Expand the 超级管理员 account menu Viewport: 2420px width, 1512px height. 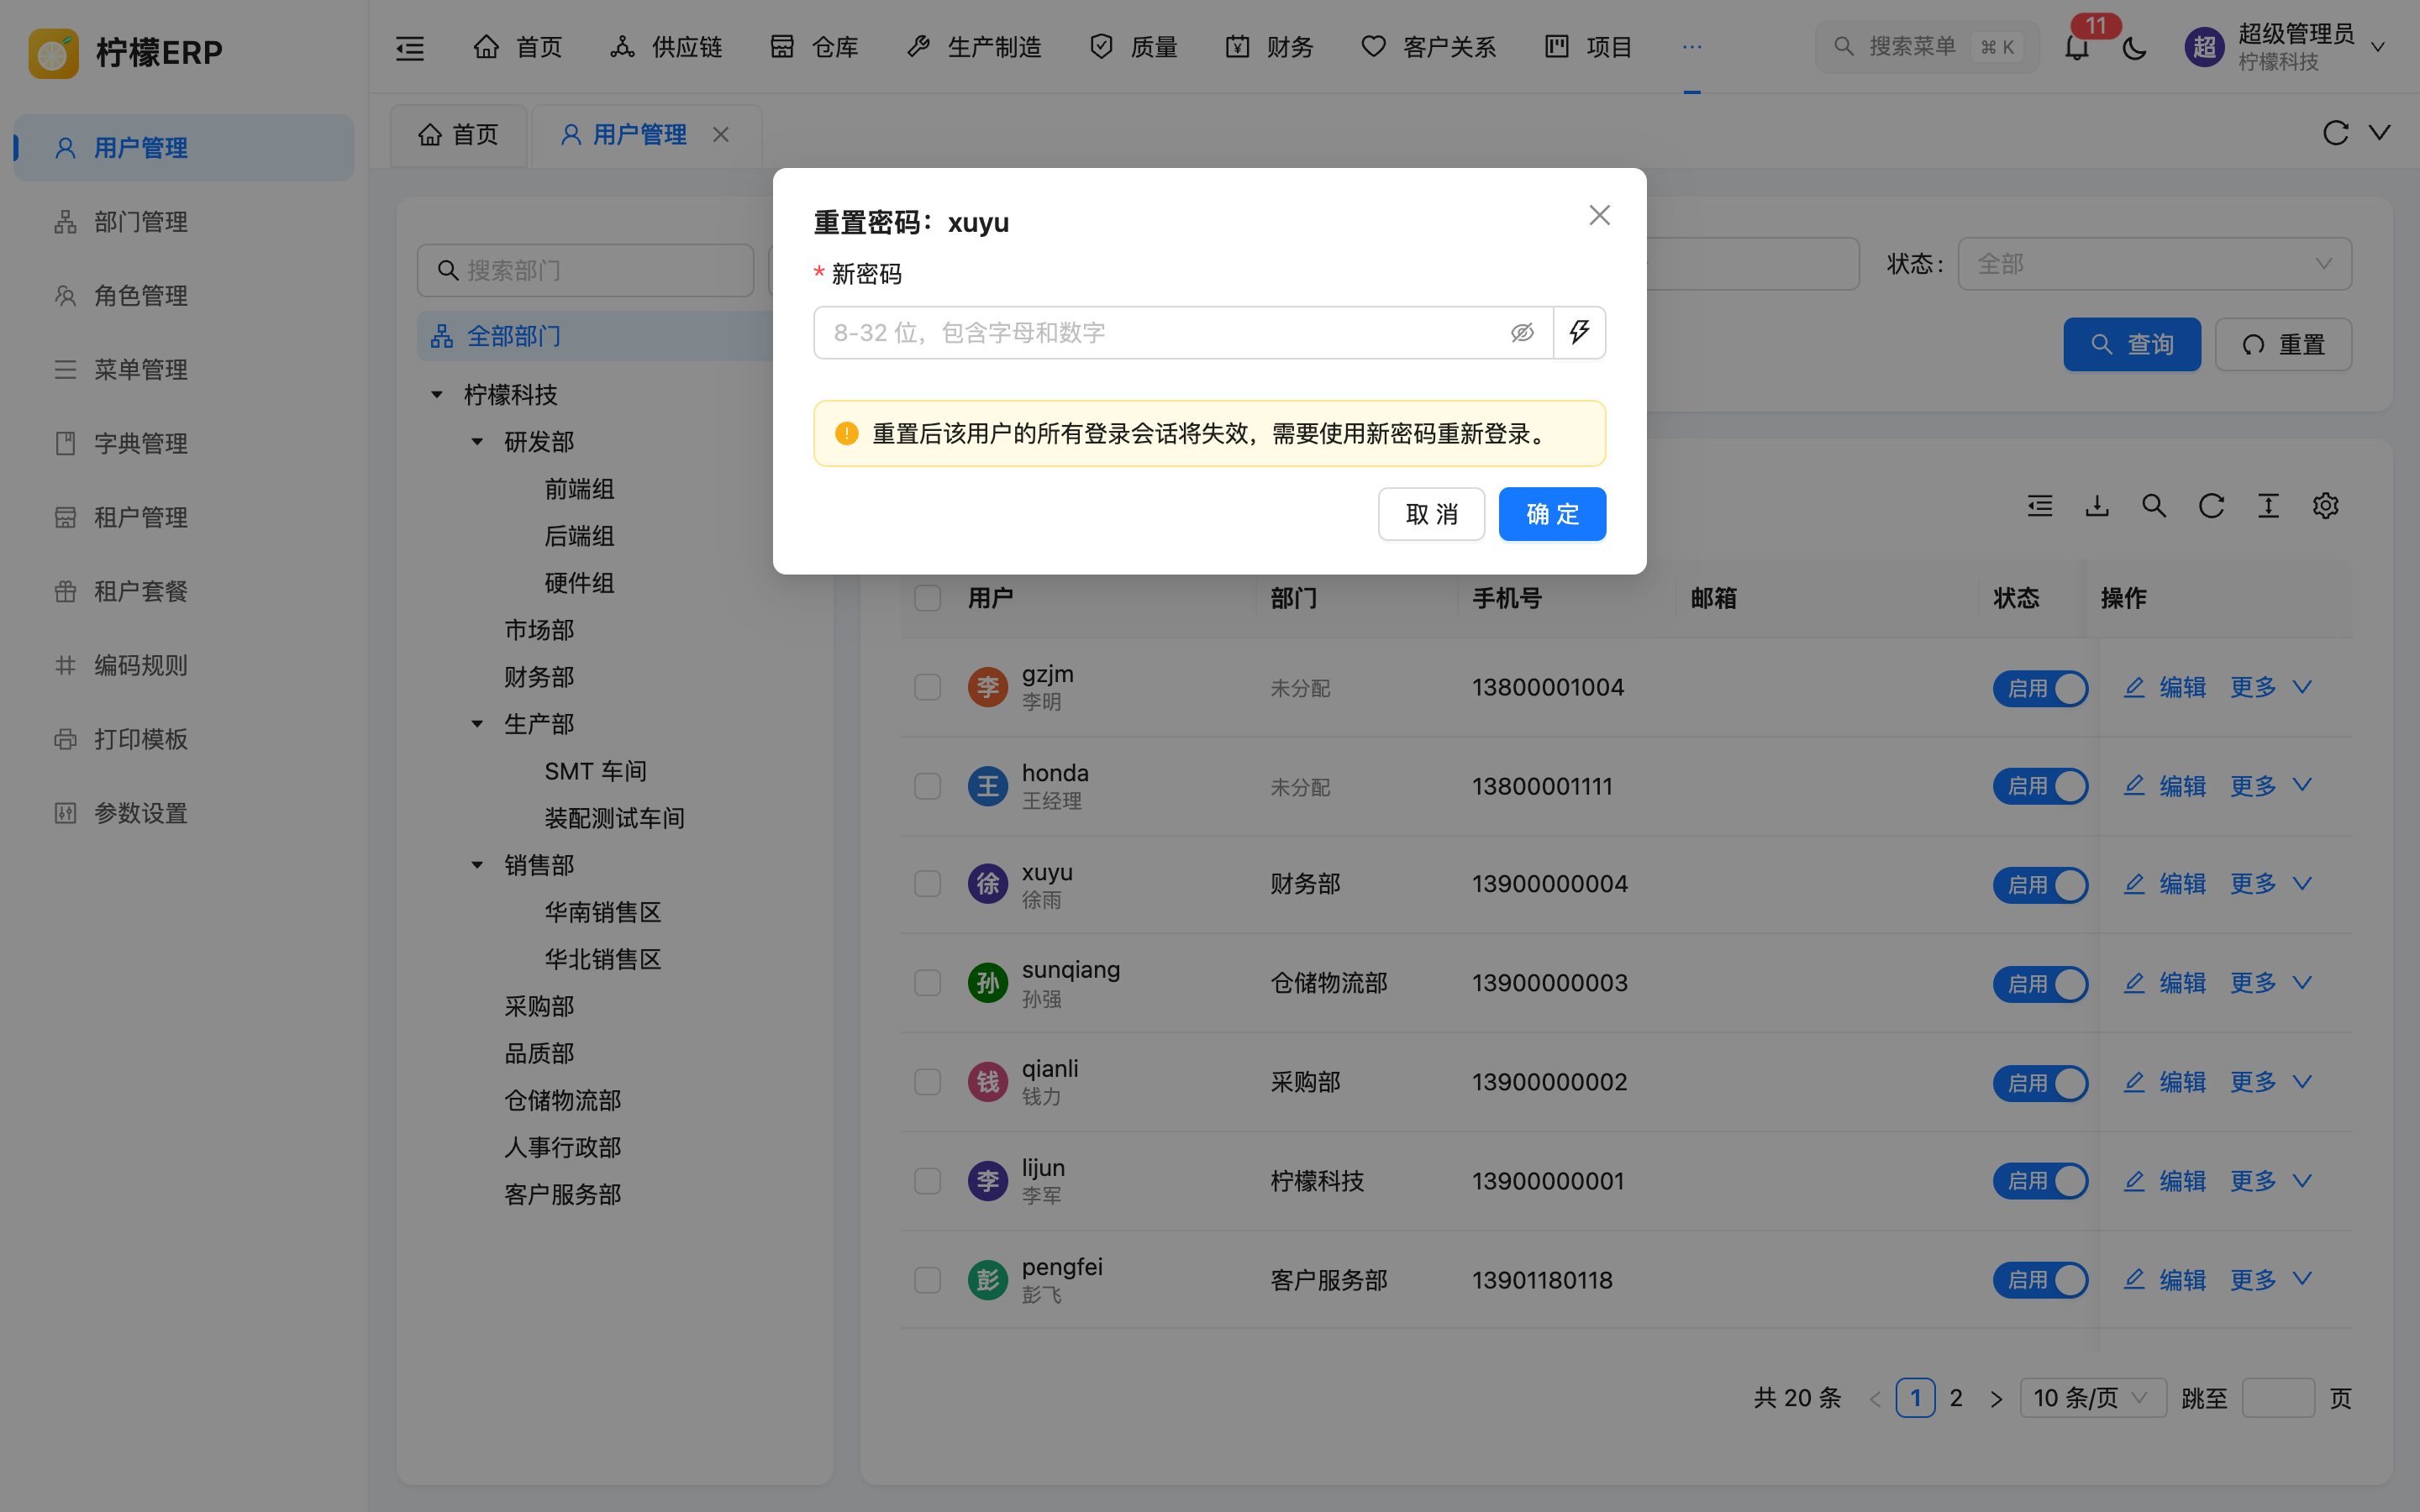pos(2285,47)
